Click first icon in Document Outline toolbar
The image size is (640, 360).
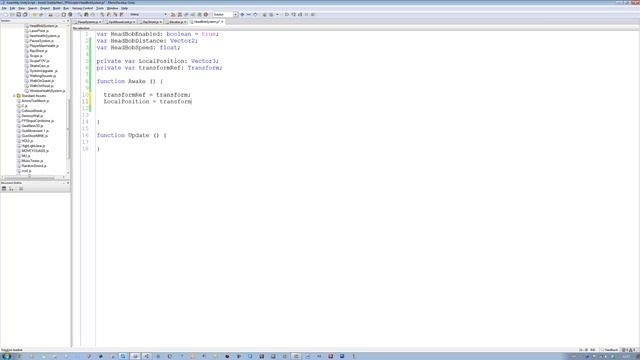click(4, 189)
